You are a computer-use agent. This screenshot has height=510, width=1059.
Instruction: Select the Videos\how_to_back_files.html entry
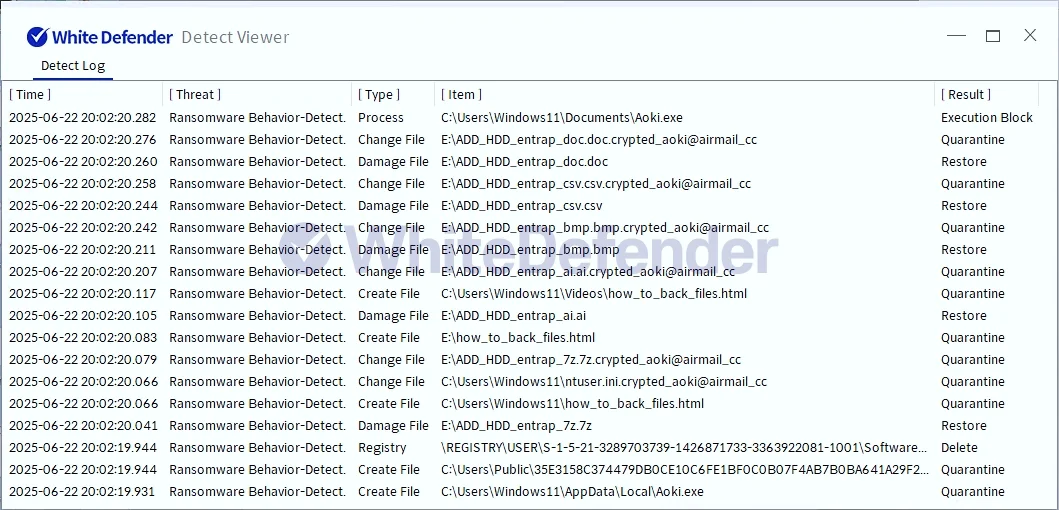click(x=594, y=294)
